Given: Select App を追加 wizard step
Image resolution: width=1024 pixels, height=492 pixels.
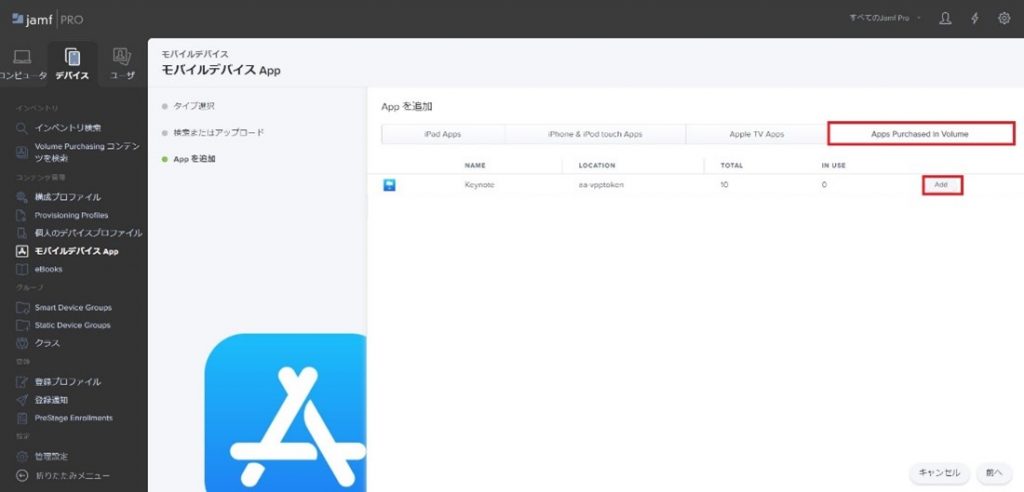Looking at the screenshot, I should (195, 159).
